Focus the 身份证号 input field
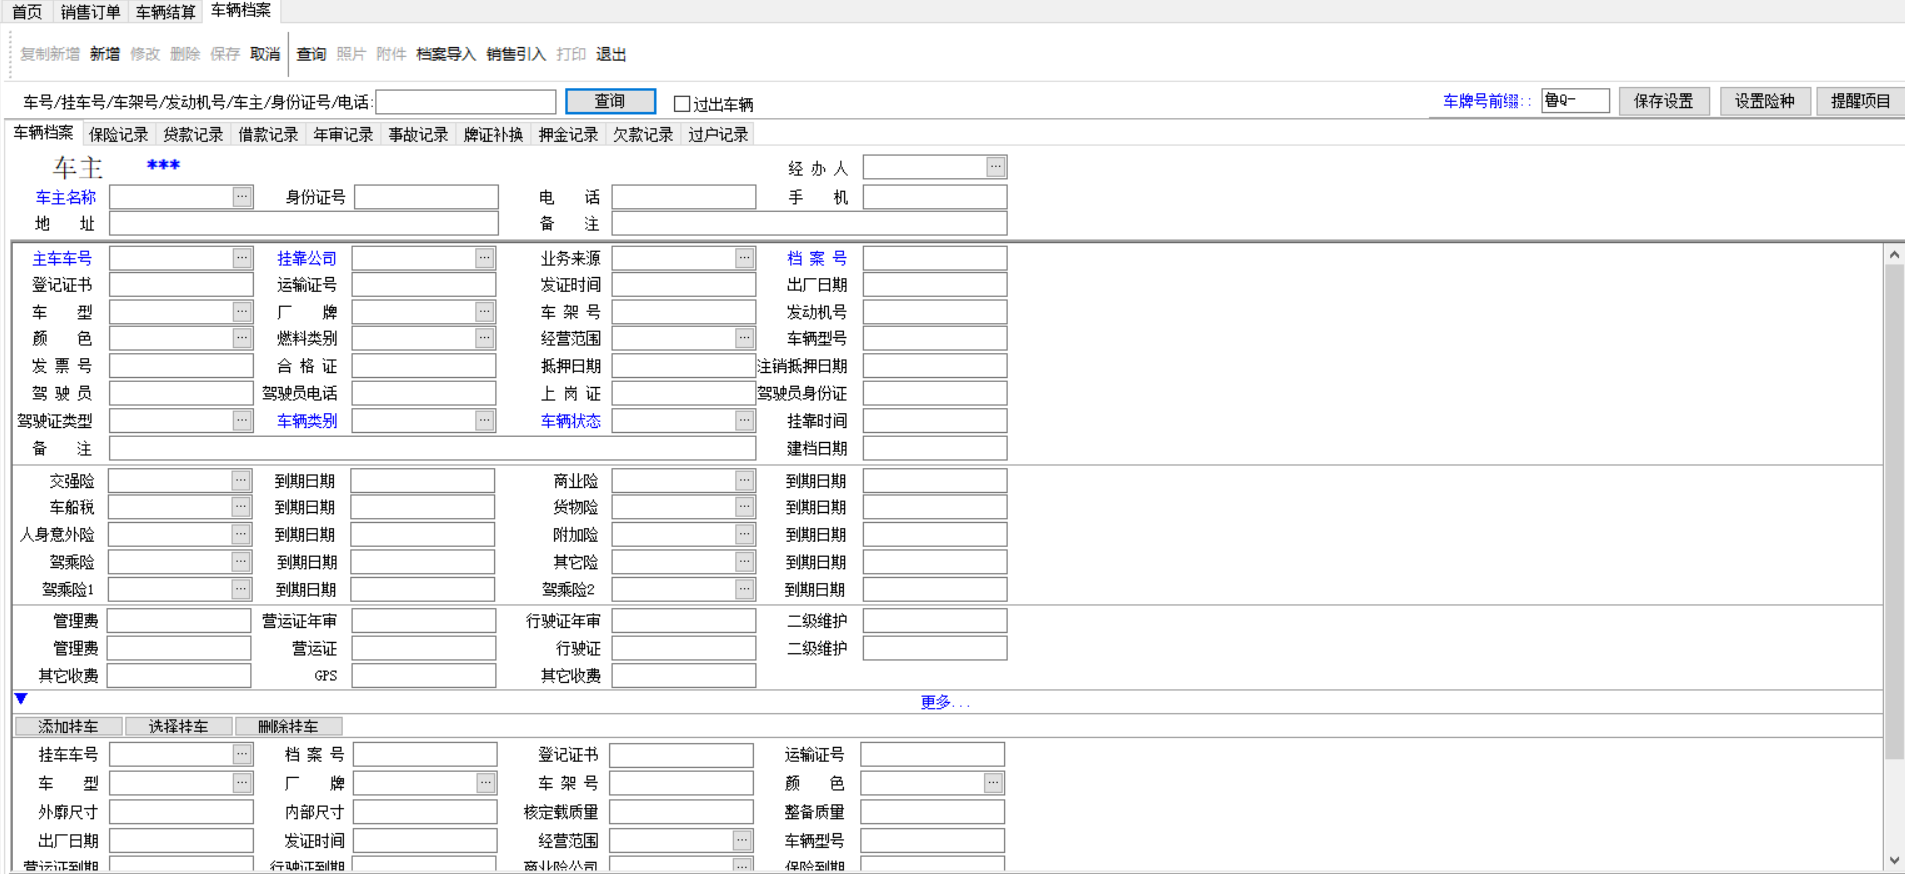 [426, 197]
